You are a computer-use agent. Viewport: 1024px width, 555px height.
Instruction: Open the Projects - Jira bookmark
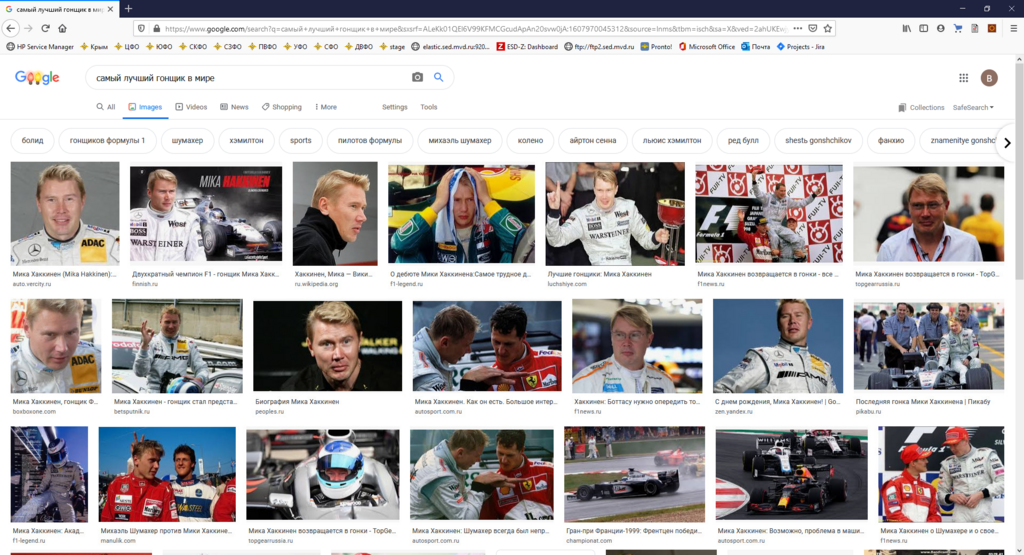(800, 47)
